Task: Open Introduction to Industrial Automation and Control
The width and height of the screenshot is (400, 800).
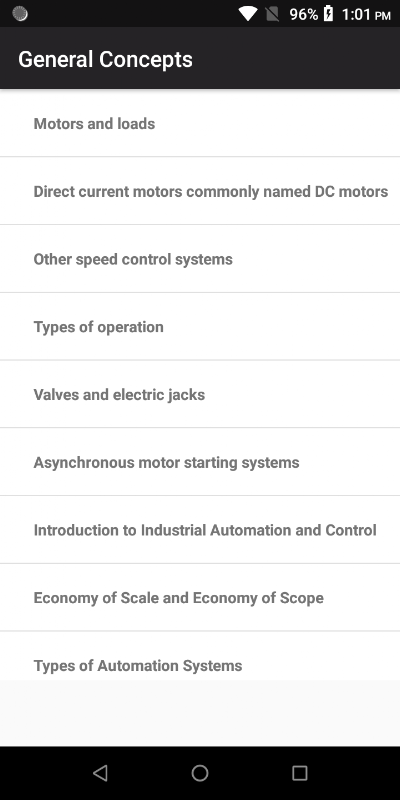Action: pos(200,530)
